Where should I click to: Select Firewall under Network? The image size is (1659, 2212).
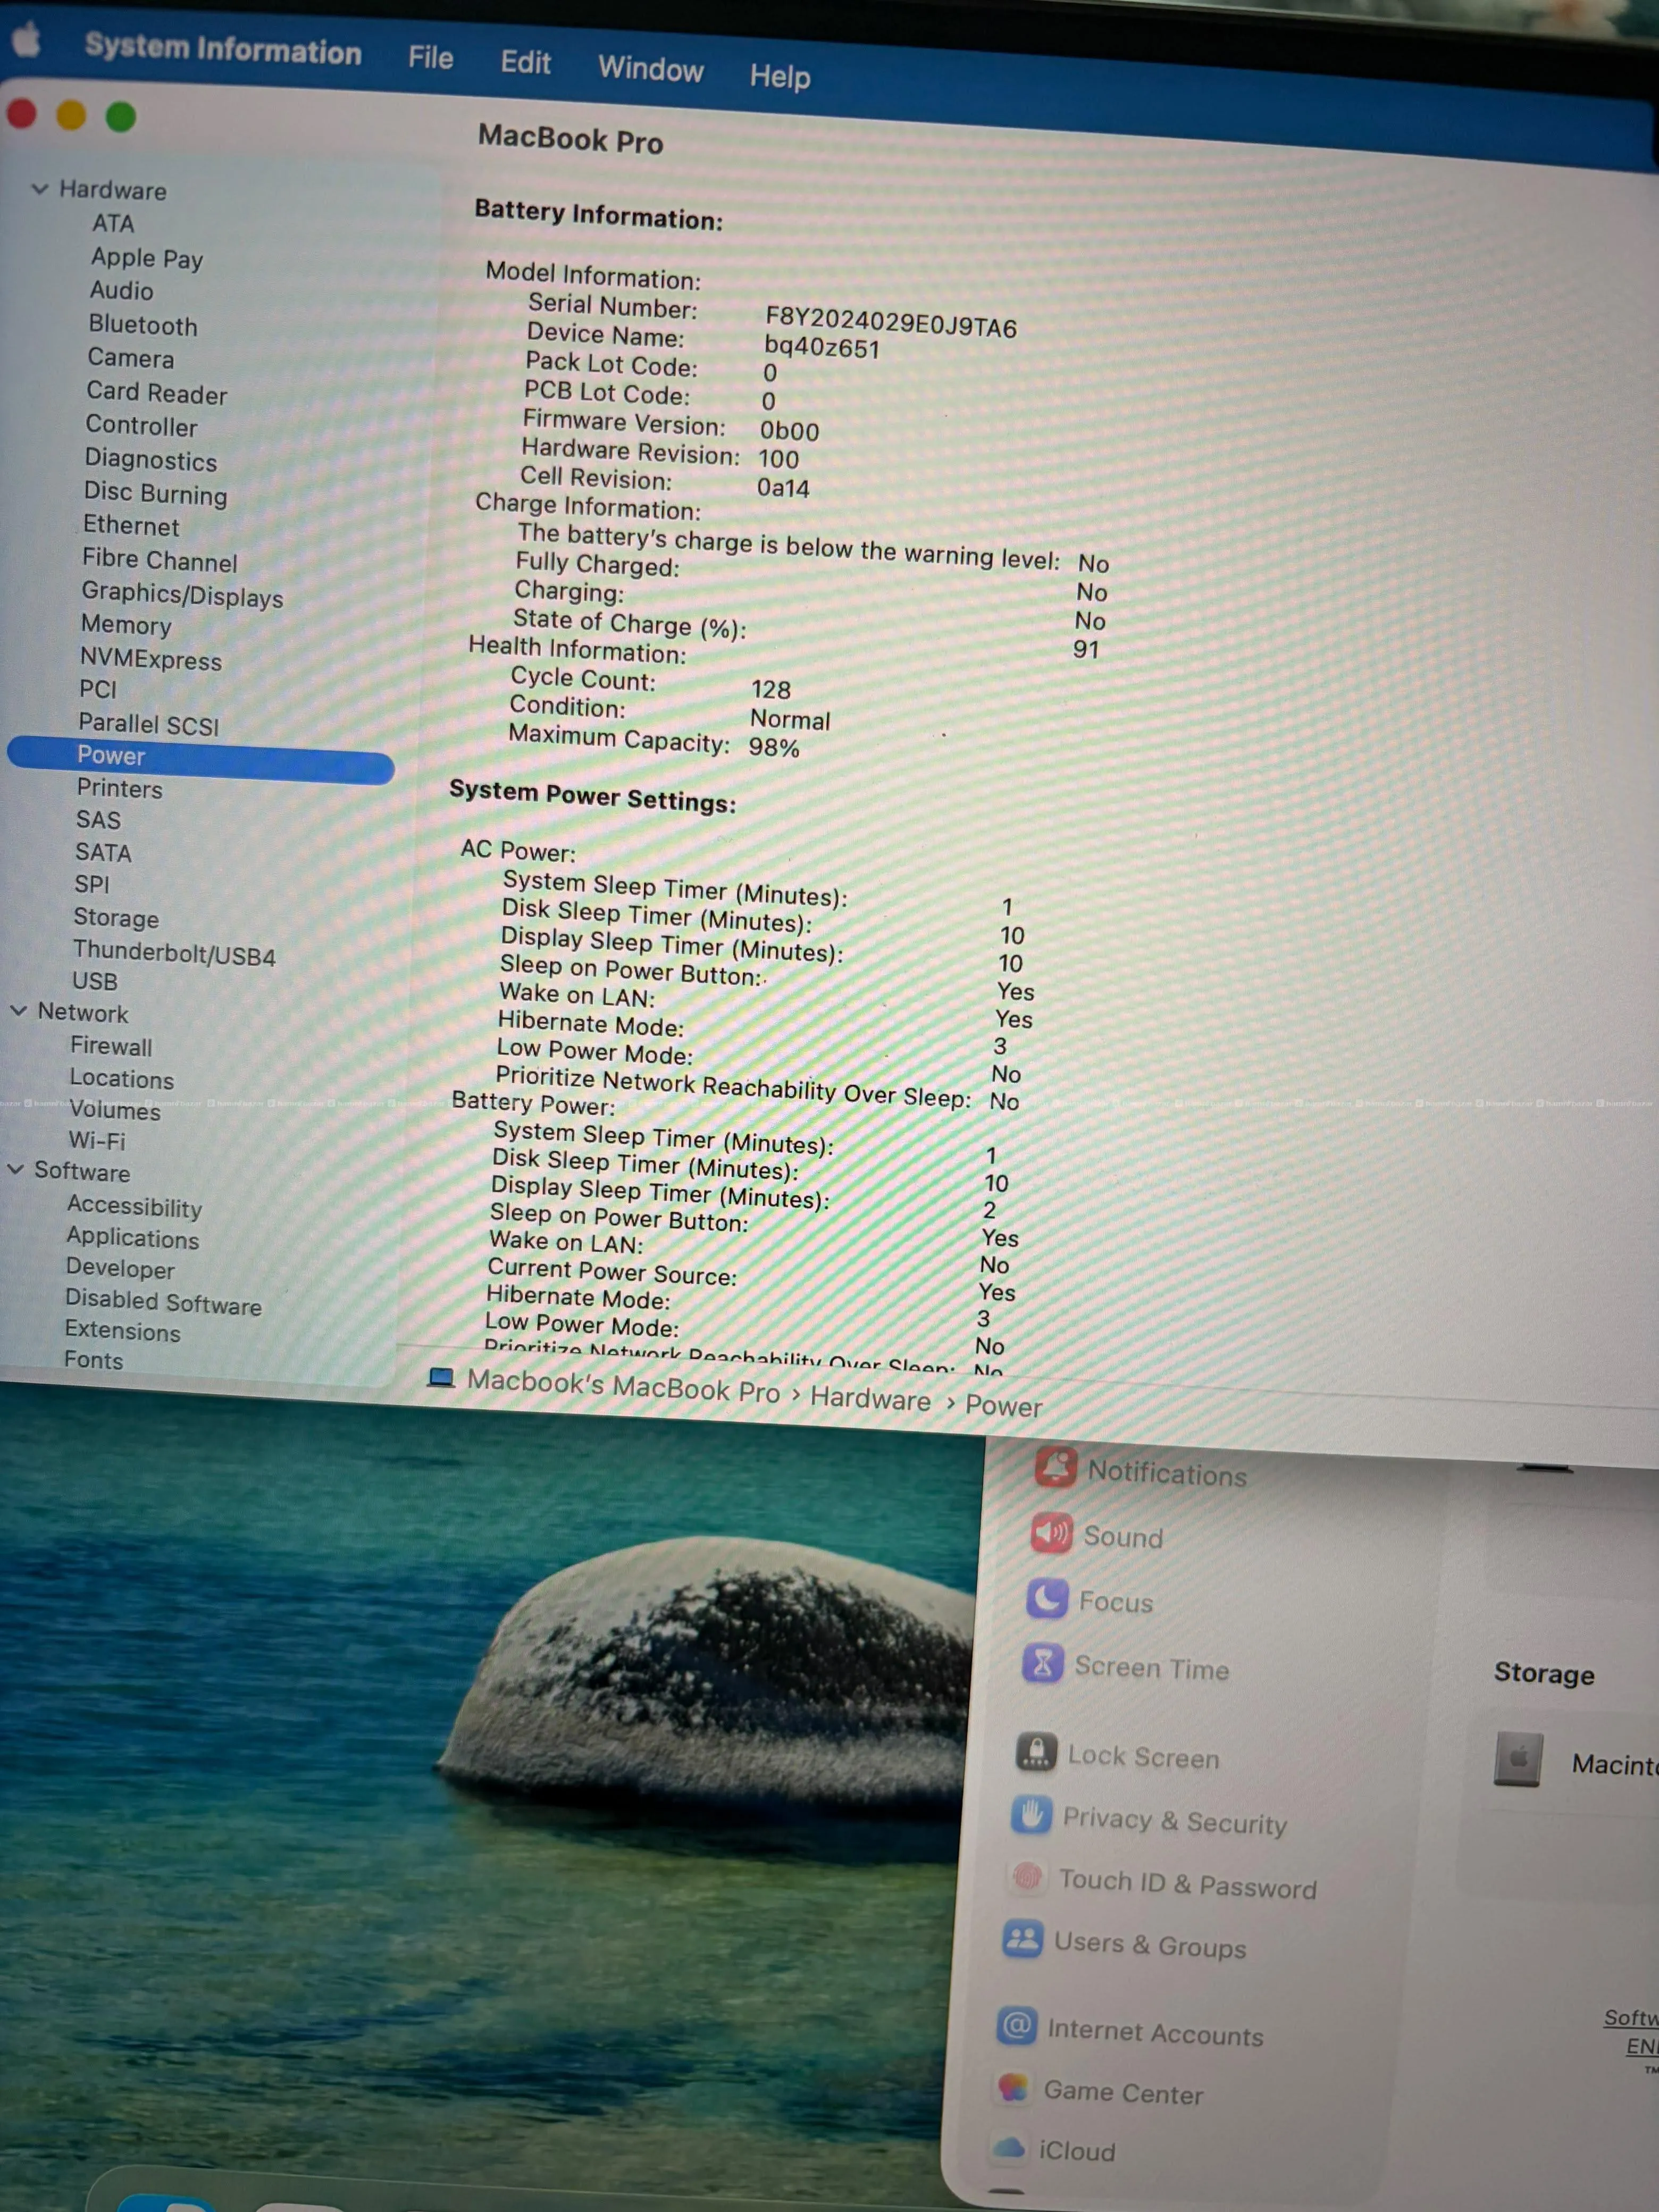pos(111,1047)
